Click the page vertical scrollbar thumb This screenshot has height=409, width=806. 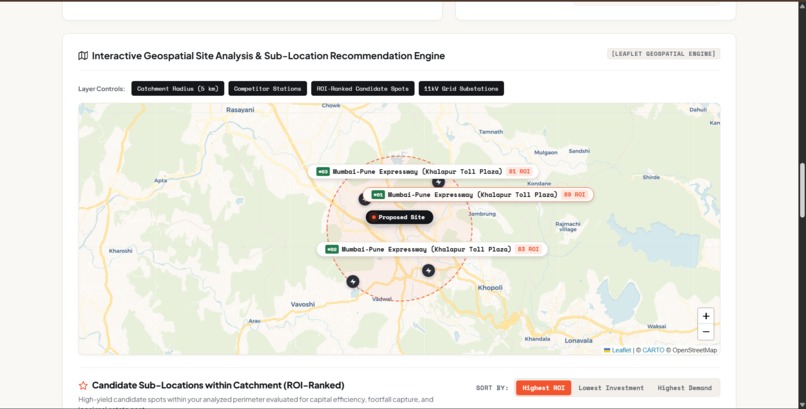pyautogui.click(x=802, y=190)
